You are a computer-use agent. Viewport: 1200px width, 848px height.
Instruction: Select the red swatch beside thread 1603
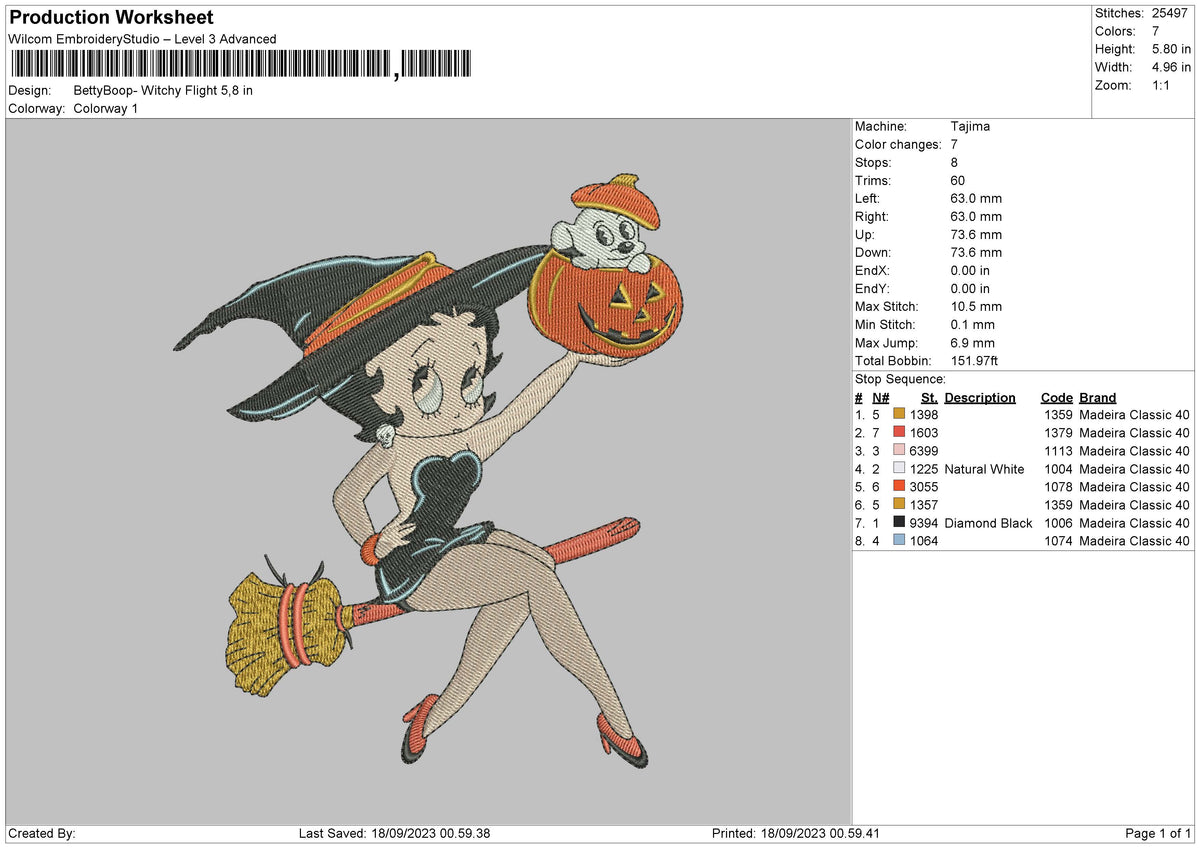click(898, 432)
